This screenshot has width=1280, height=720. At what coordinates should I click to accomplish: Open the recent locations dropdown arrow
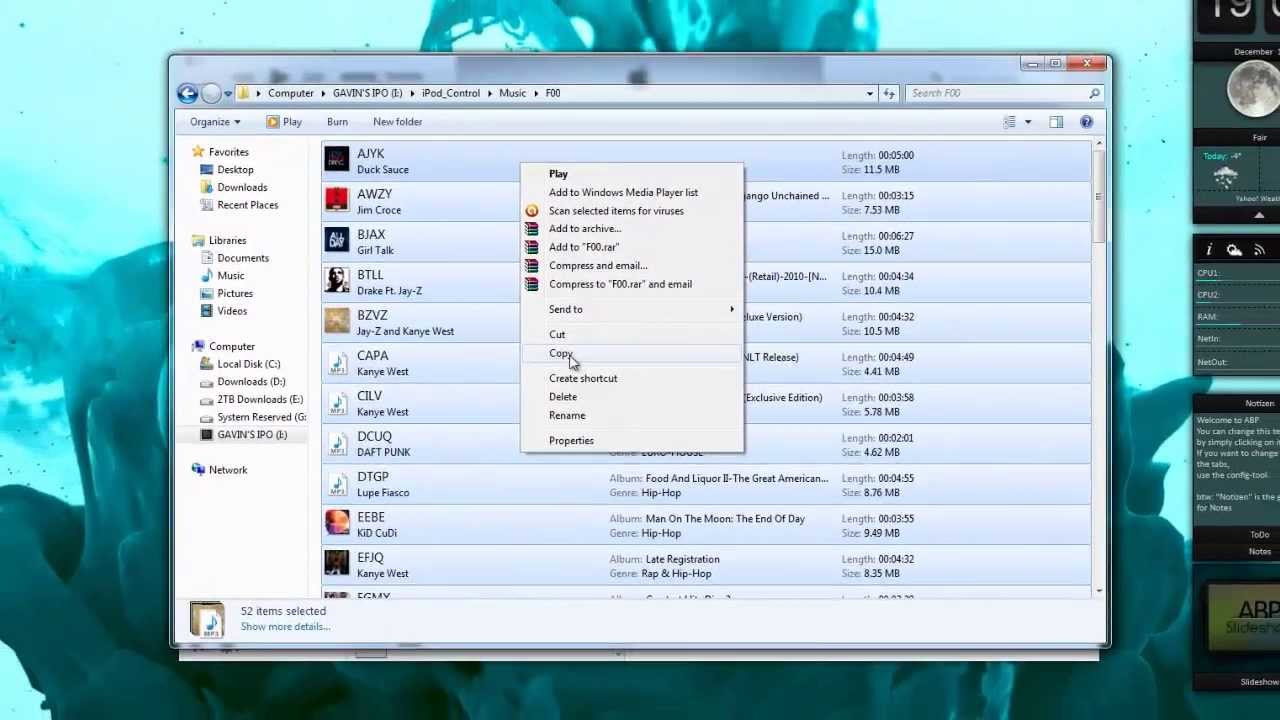228,94
